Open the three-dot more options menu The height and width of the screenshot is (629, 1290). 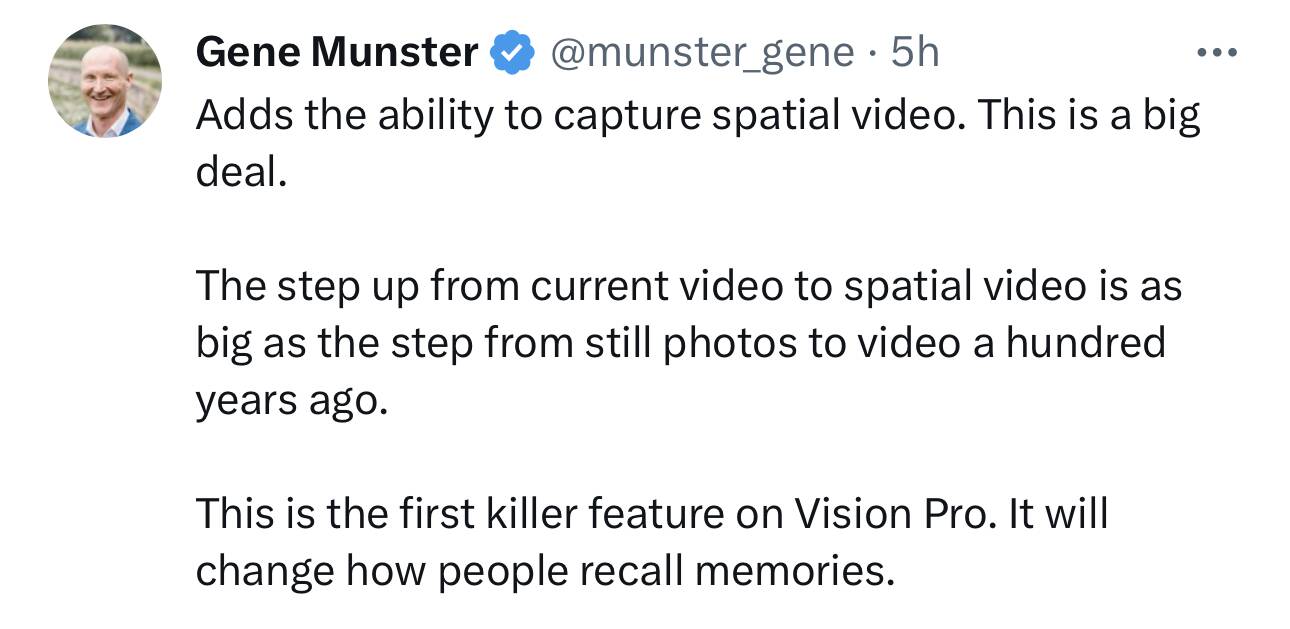(x=1215, y=52)
